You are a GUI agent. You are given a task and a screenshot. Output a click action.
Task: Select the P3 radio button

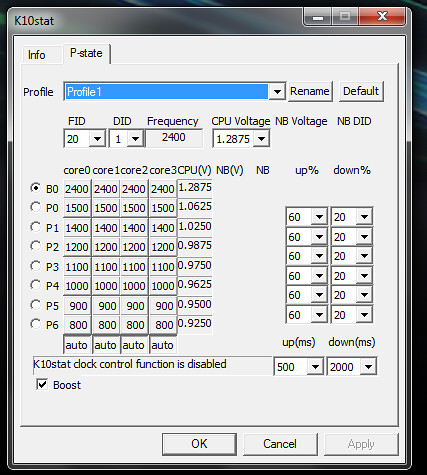click(x=35, y=266)
